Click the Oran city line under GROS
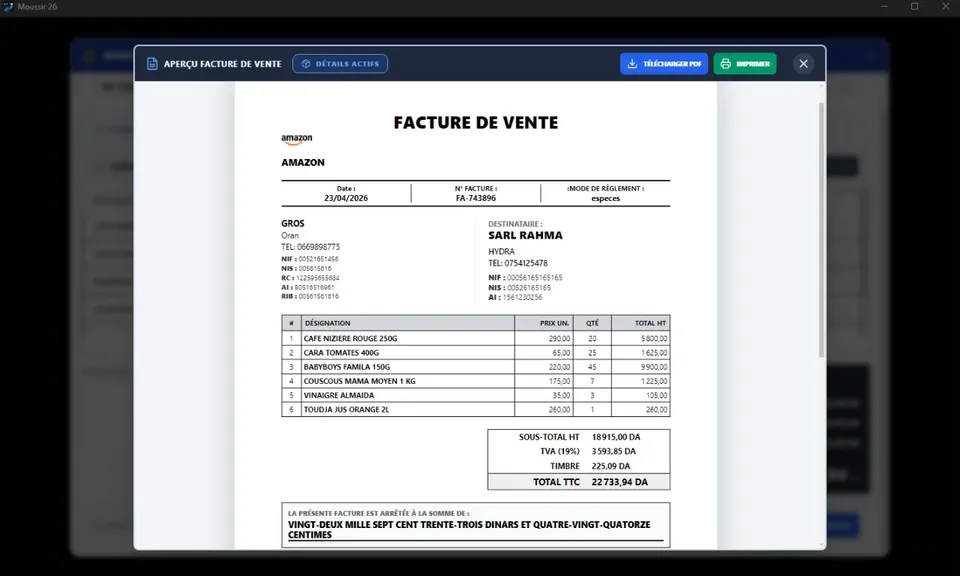 click(x=290, y=236)
